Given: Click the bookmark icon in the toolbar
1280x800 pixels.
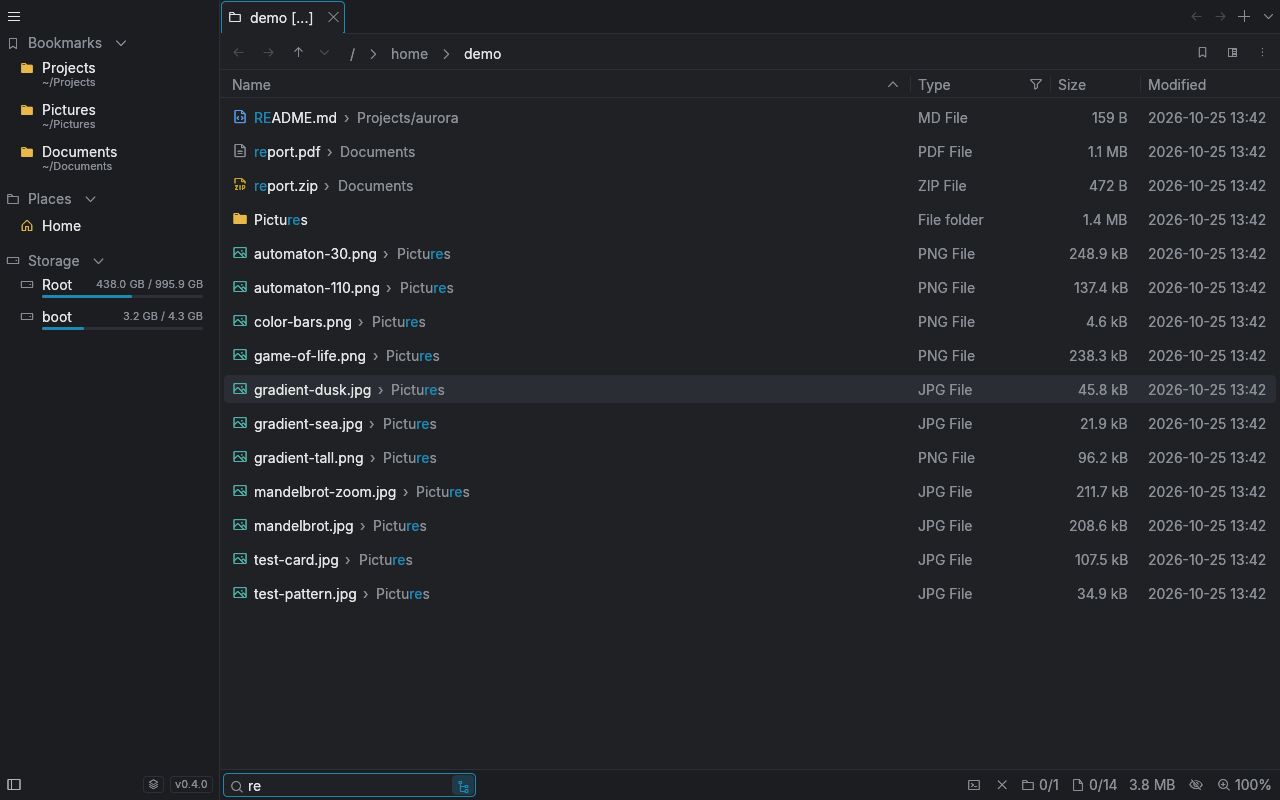Looking at the screenshot, I should pyautogui.click(x=1202, y=53).
